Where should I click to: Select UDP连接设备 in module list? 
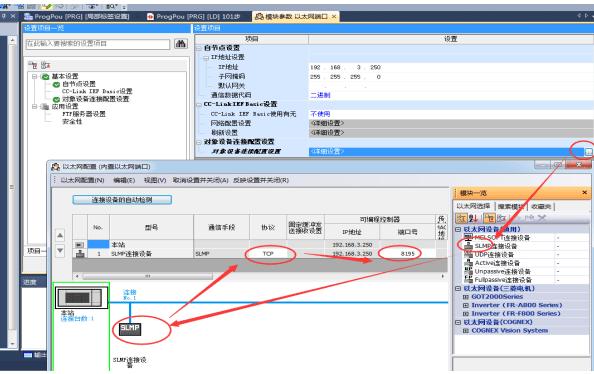coord(494,254)
